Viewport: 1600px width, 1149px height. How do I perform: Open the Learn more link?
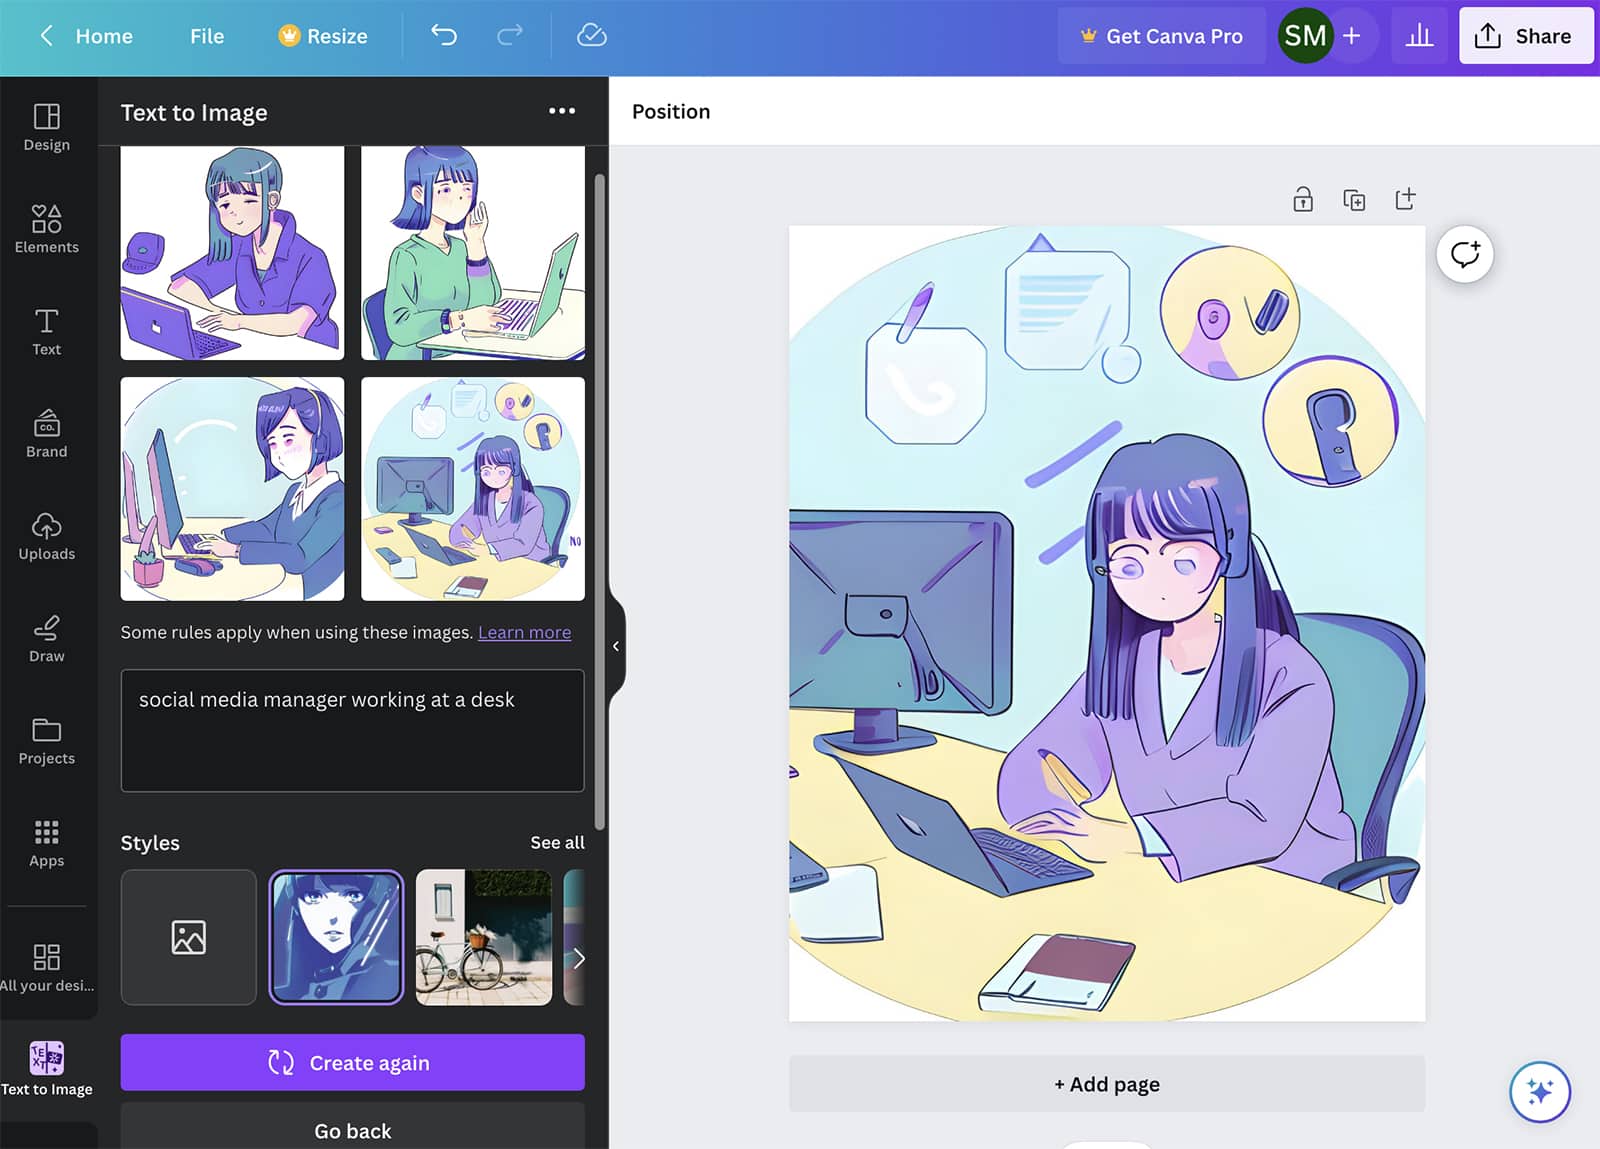pos(525,632)
